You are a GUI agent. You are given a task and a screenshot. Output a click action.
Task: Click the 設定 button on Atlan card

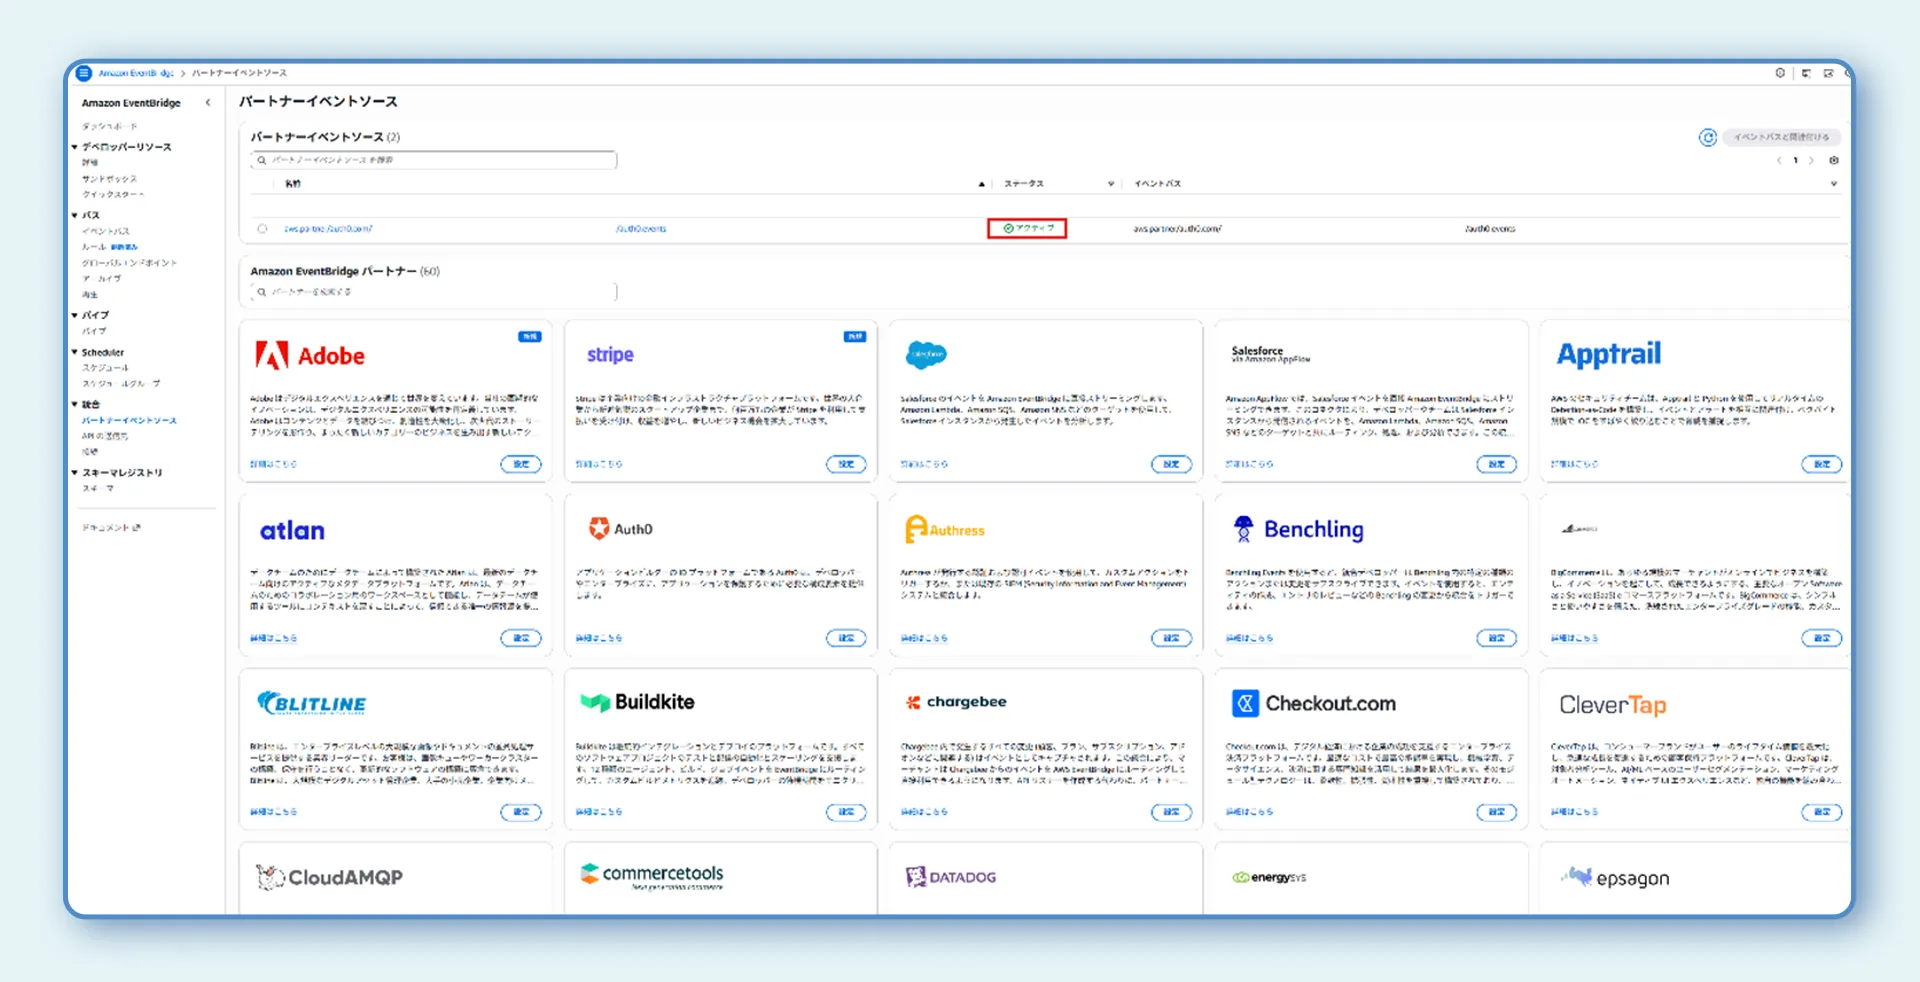pyautogui.click(x=521, y=638)
